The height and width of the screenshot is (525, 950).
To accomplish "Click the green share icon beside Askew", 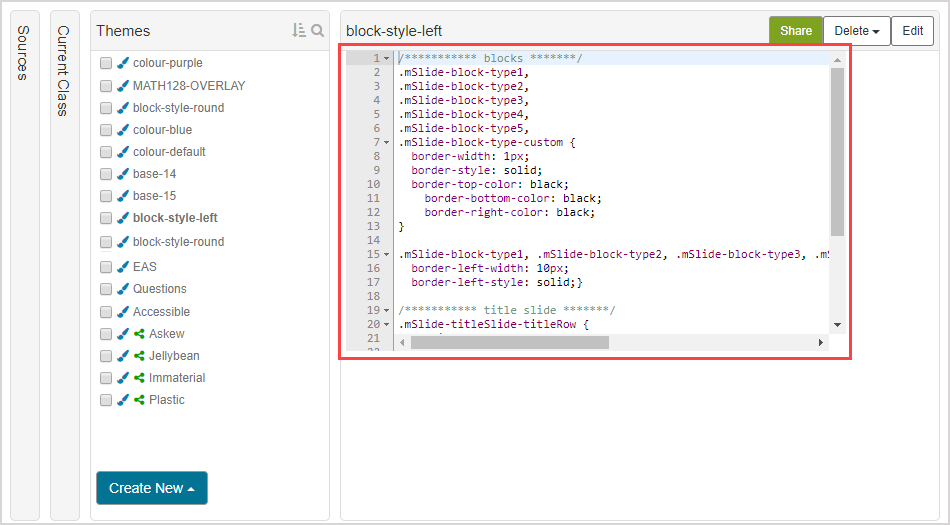I will [139, 334].
